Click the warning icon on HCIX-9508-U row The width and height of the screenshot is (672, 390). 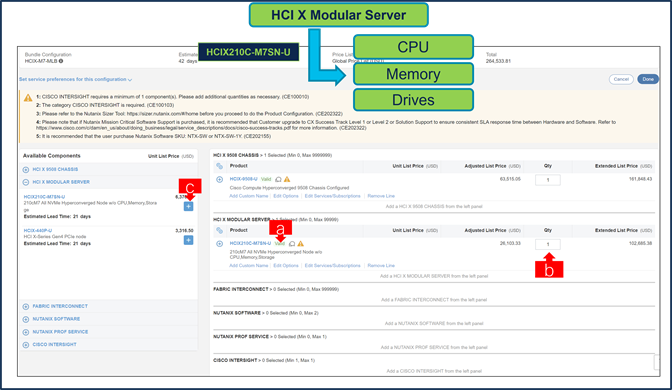pos(287,179)
